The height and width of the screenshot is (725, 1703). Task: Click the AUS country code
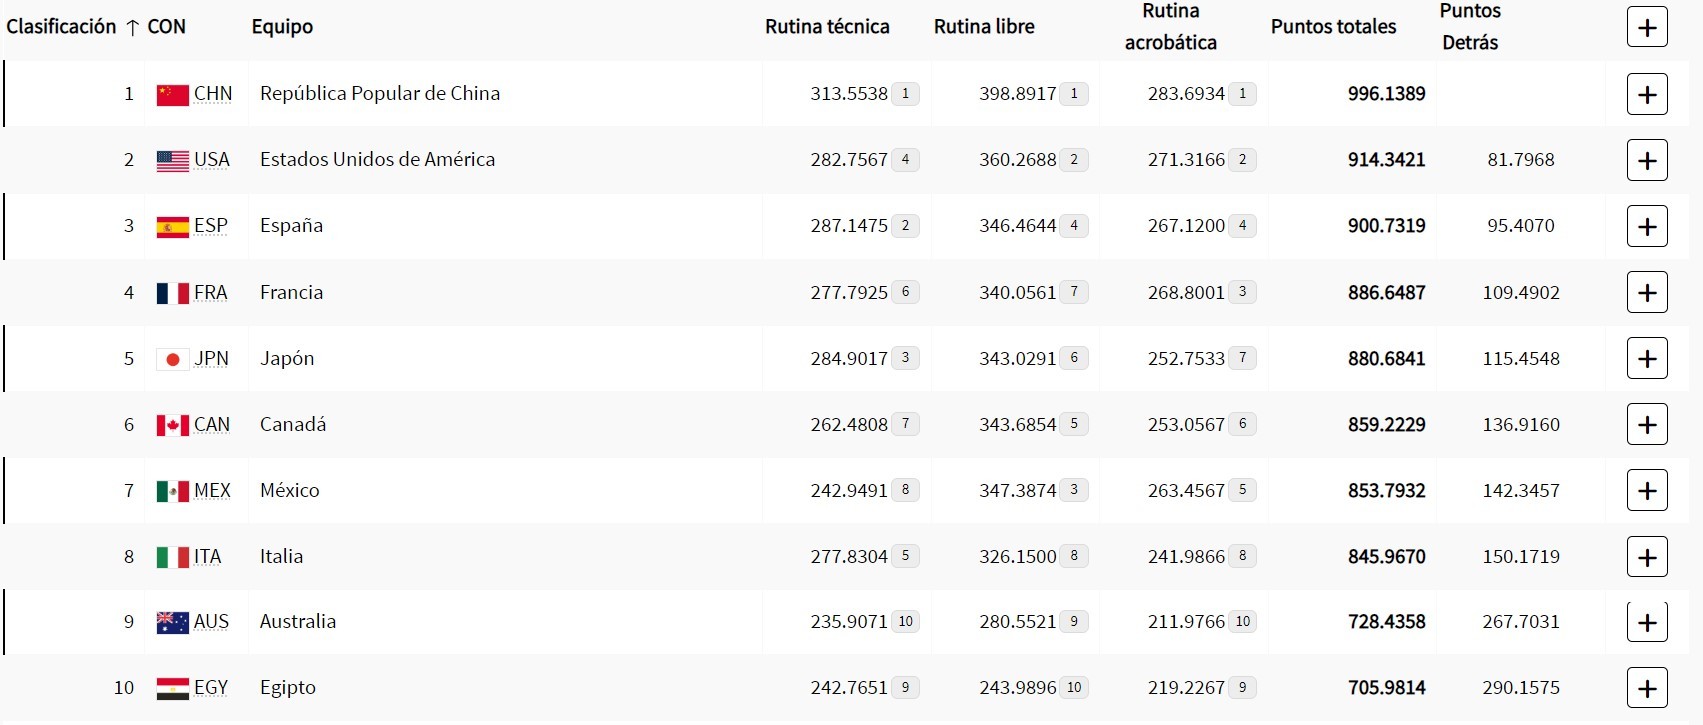pyautogui.click(x=211, y=622)
